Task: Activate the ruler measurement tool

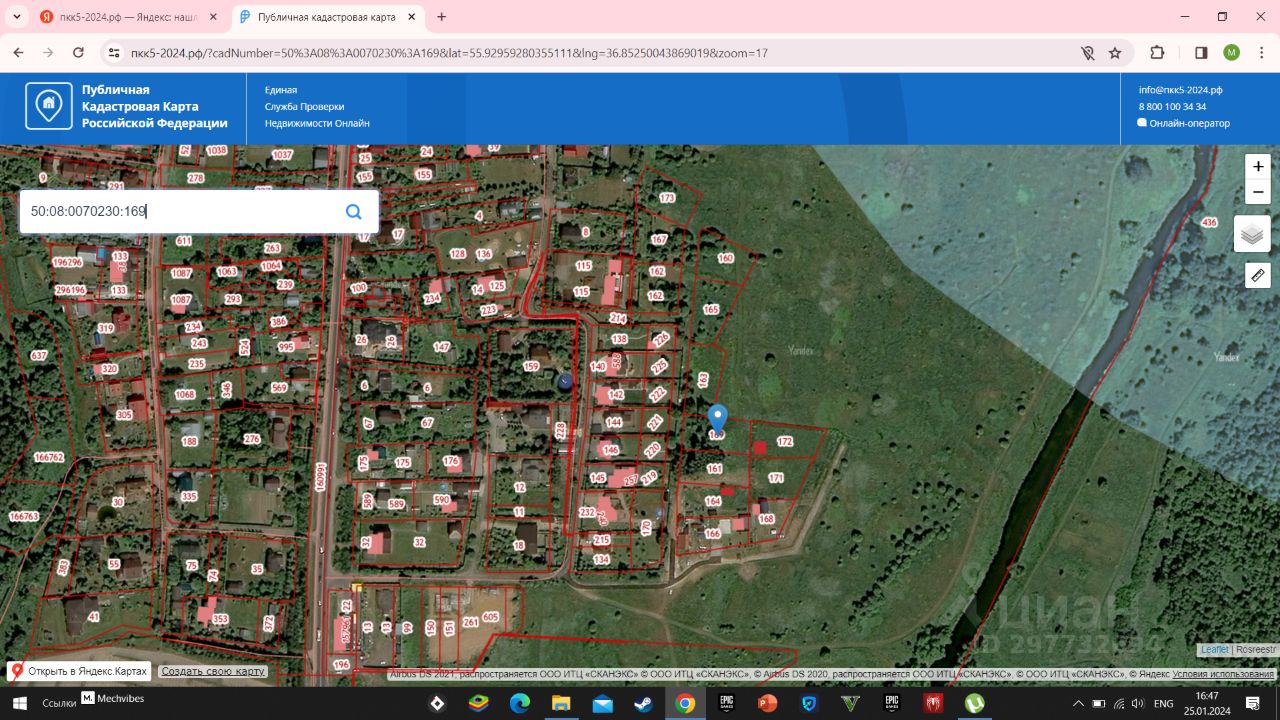Action: [x=1257, y=275]
